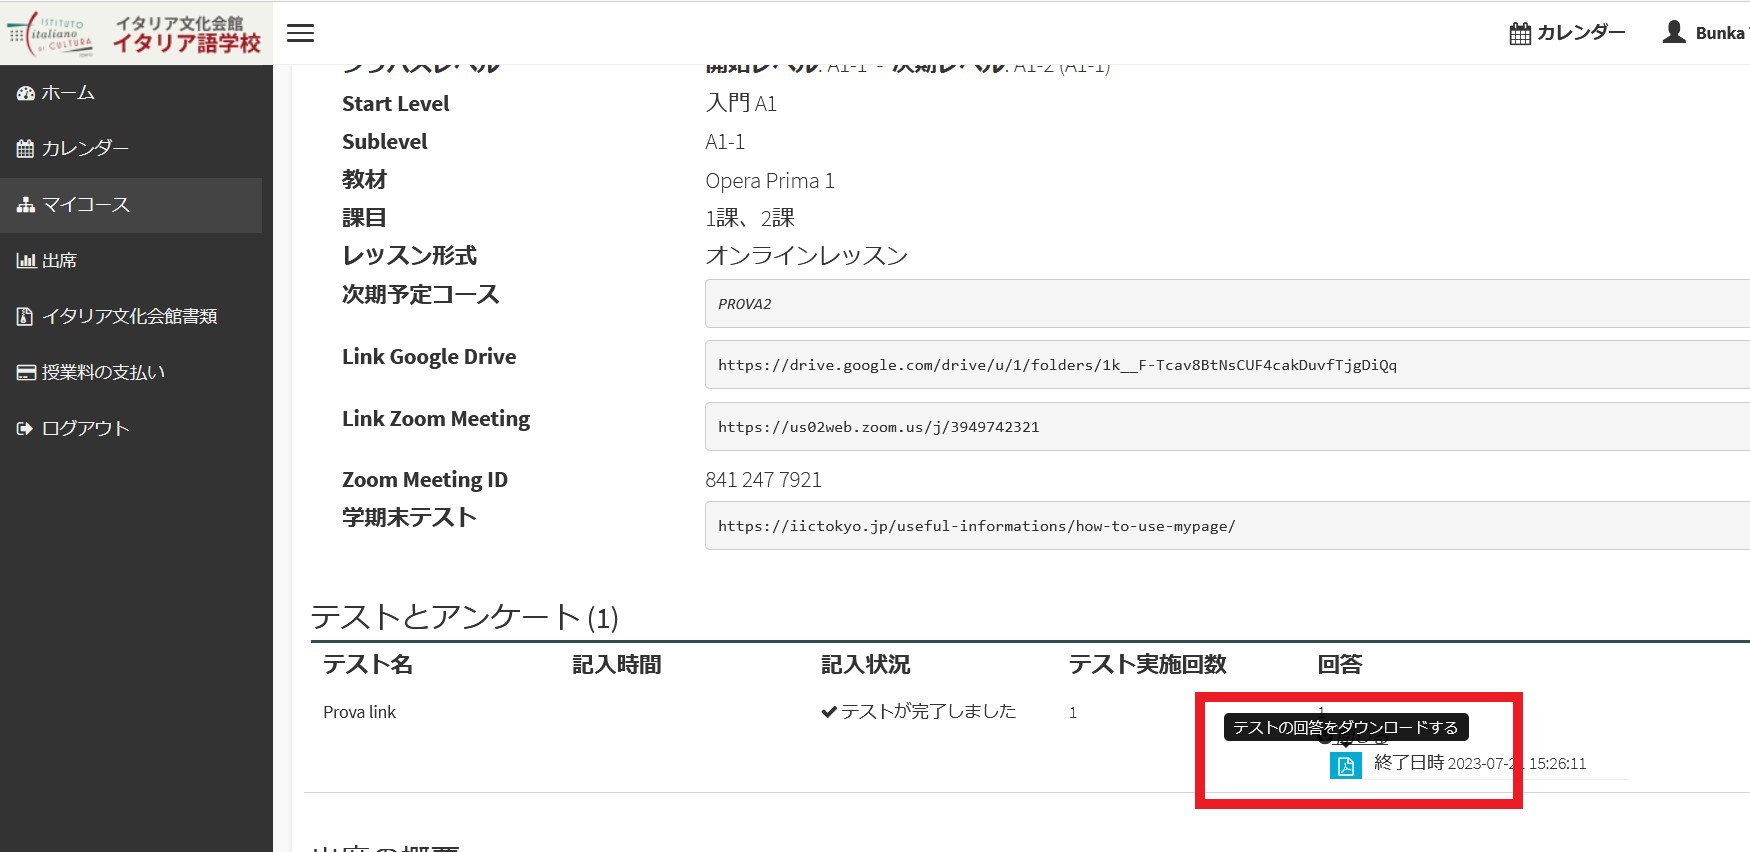Click the Zoom meeting URL field

(x=1225, y=427)
